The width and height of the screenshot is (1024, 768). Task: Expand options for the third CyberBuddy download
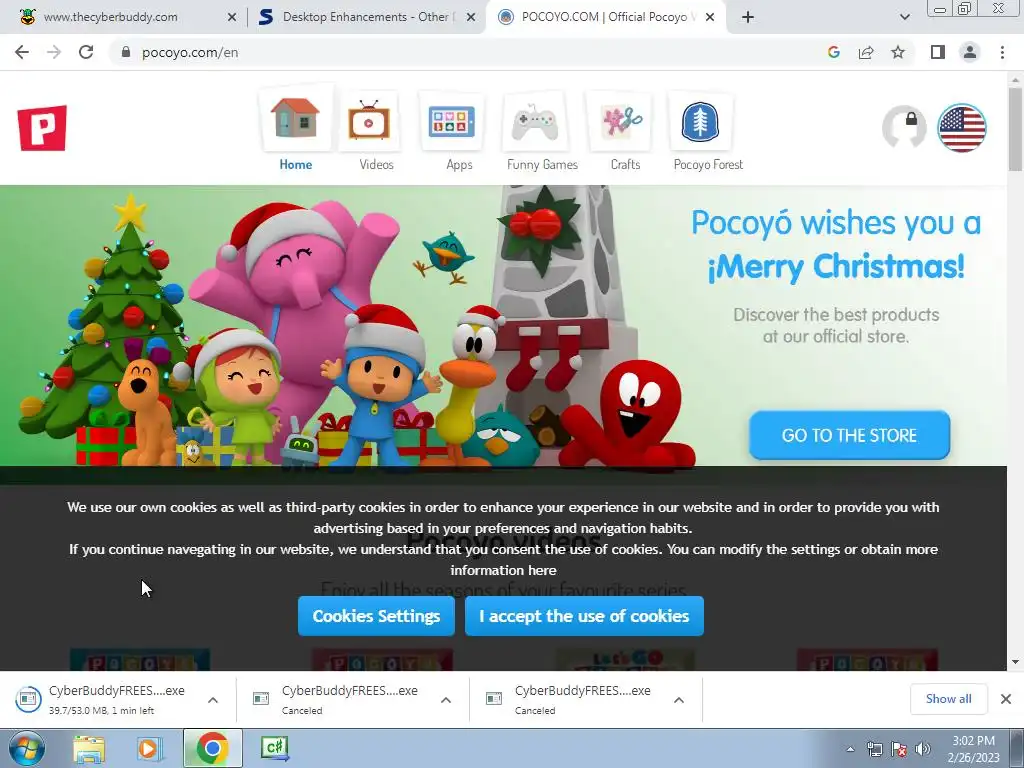click(x=679, y=700)
